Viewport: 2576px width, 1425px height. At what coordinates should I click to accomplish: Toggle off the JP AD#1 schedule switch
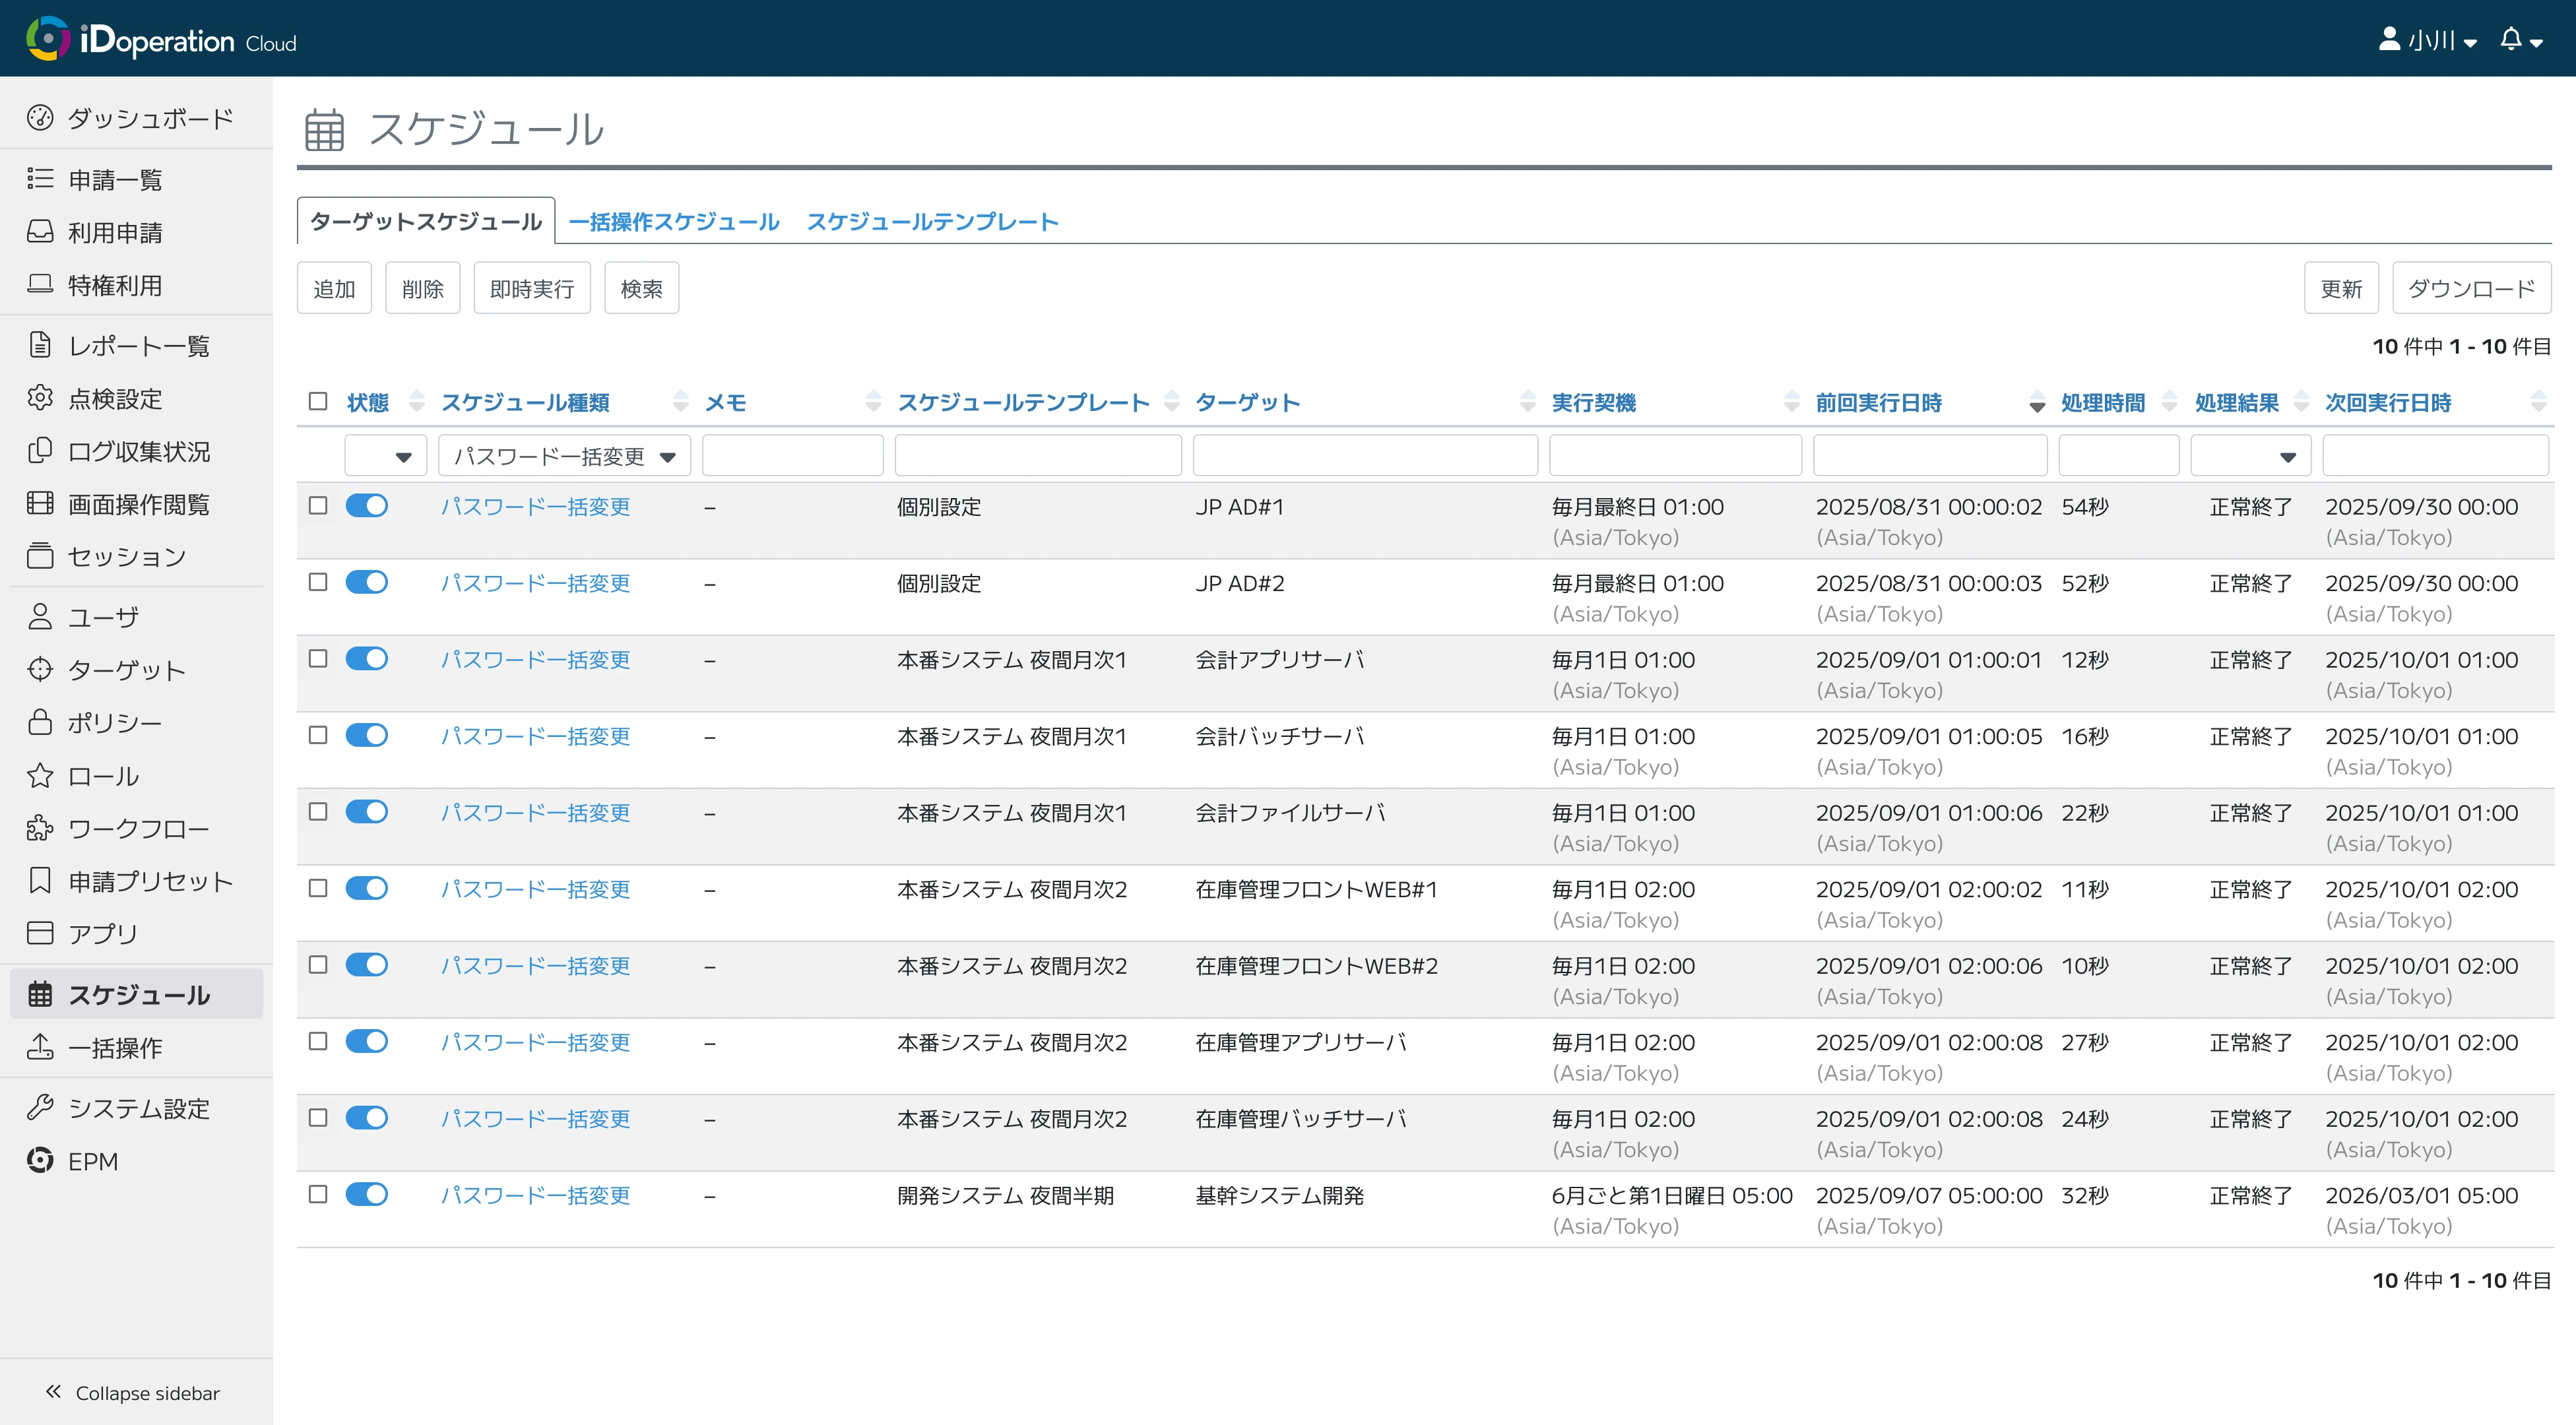click(367, 506)
